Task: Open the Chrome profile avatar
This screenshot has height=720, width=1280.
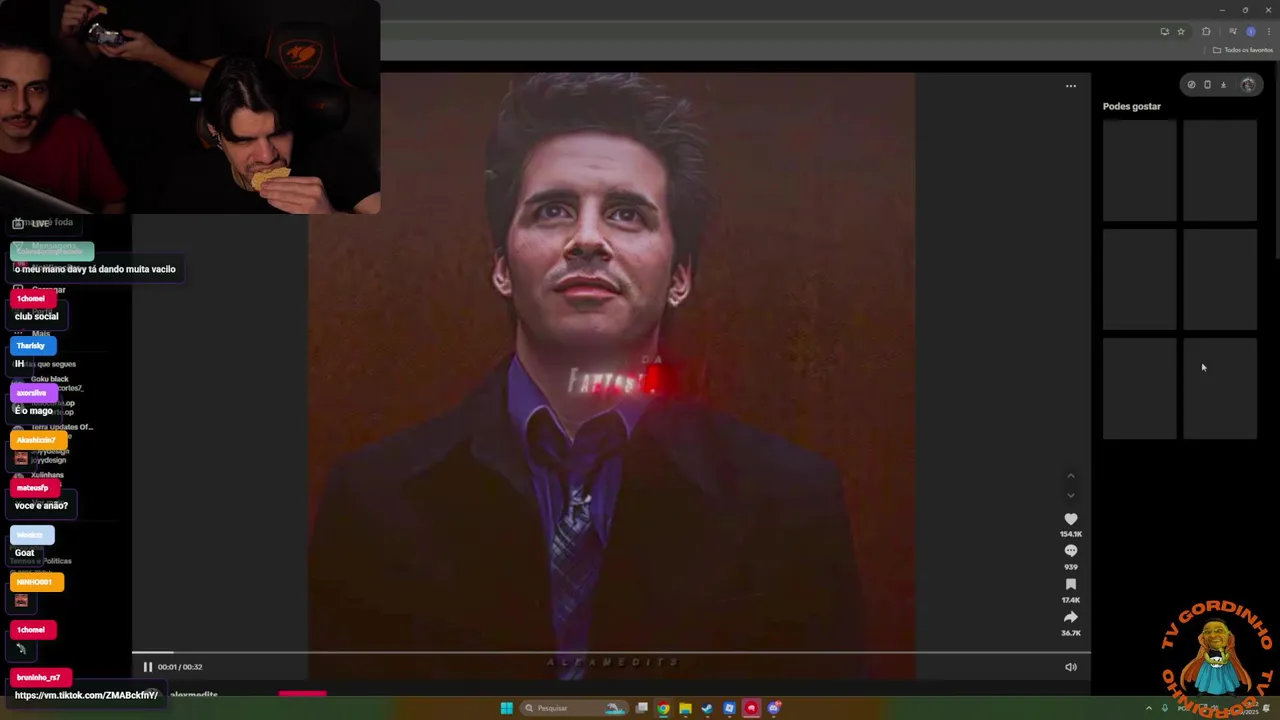Action: [1250, 31]
